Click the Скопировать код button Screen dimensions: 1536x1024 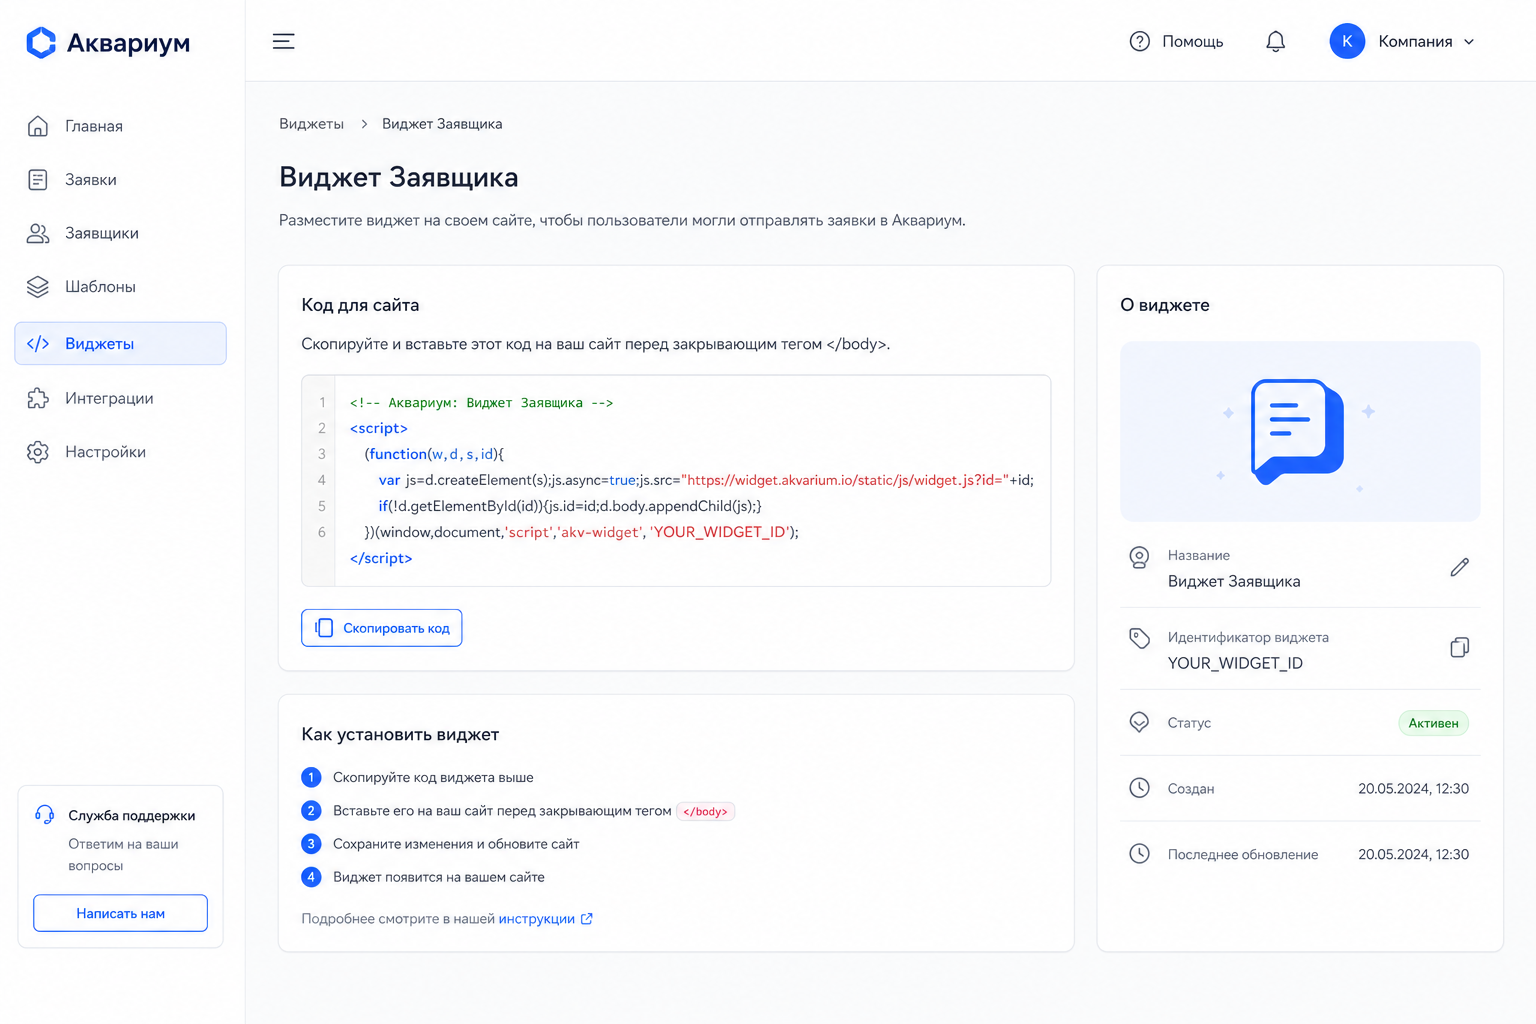tap(382, 628)
